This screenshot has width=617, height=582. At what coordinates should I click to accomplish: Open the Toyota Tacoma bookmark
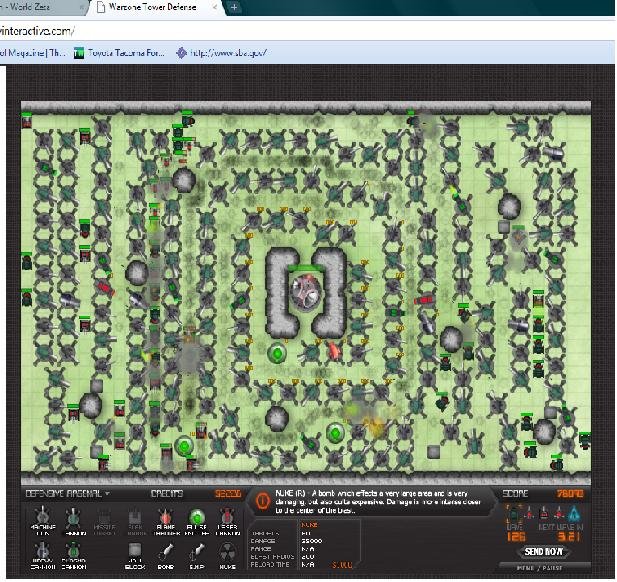click(120, 52)
